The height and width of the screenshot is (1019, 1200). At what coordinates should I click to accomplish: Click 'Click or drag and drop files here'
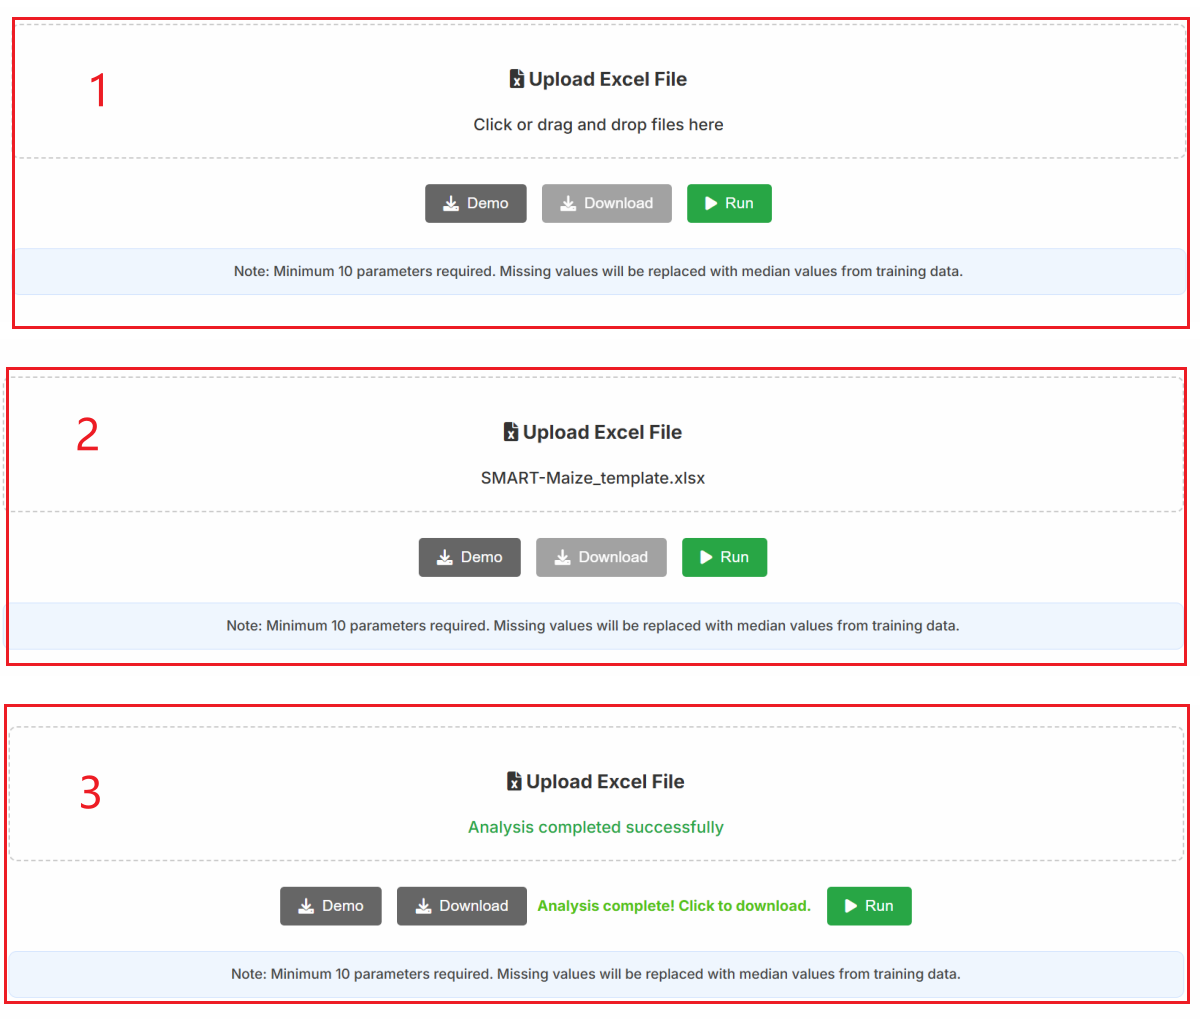click(x=598, y=125)
